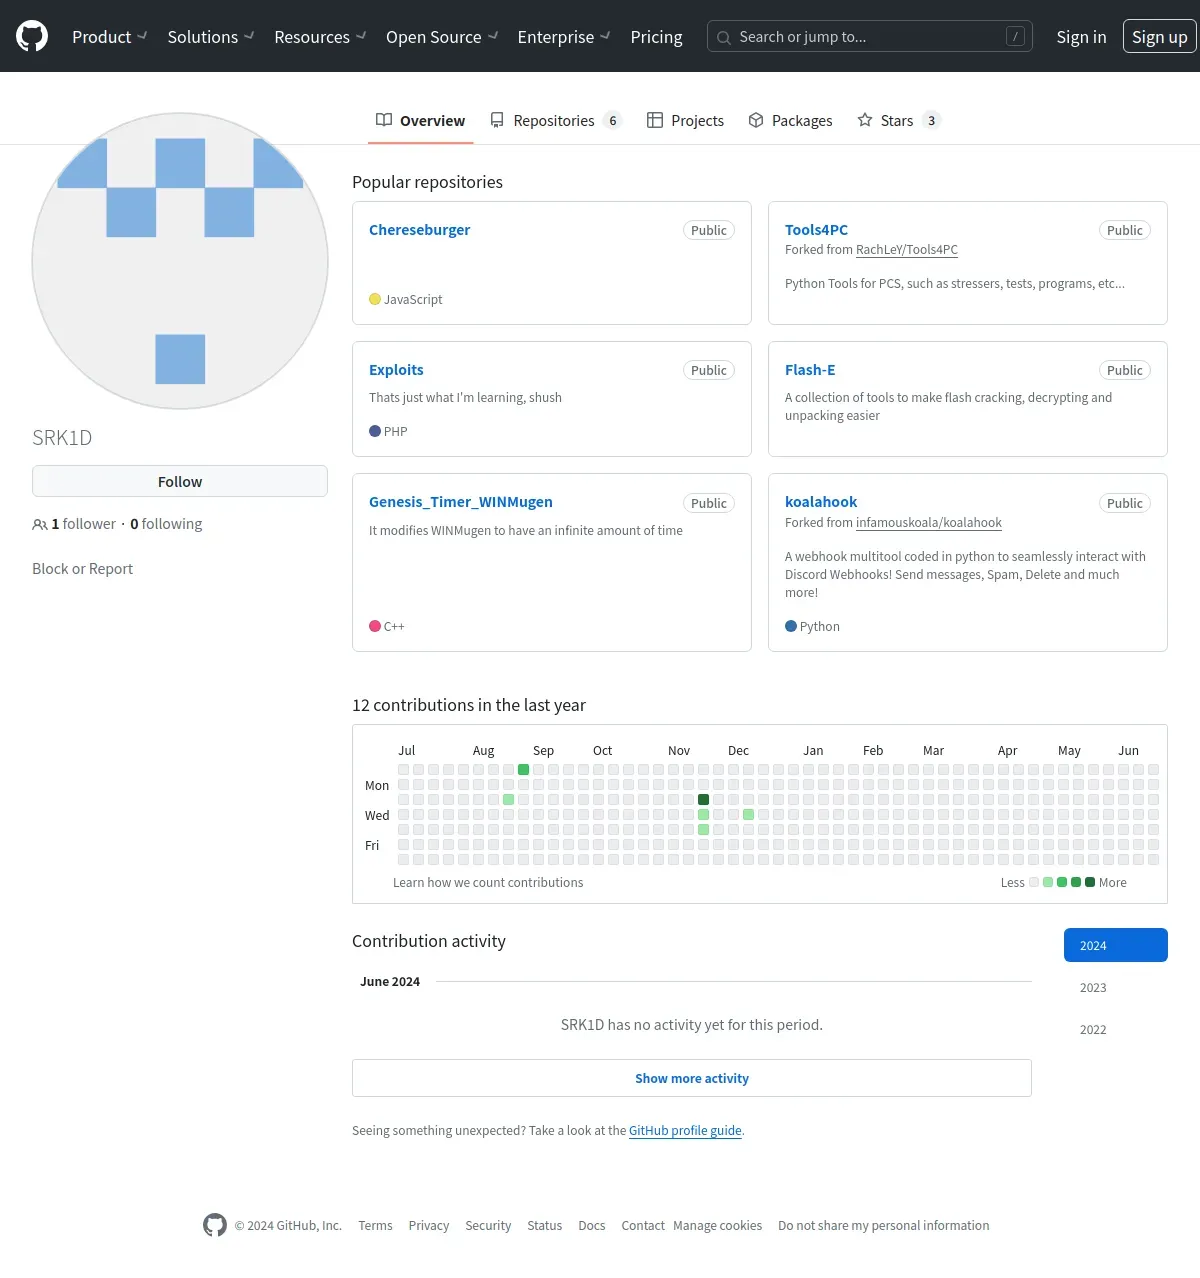Switch to the Packages tab
Screen dimensions: 1200x1278
tap(790, 120)
